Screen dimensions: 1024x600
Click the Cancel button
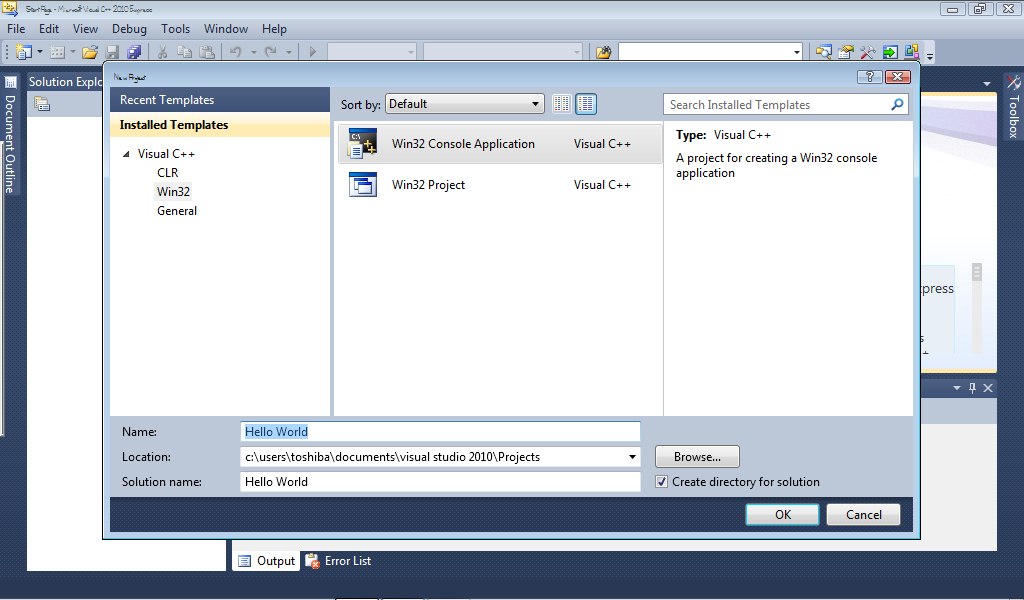863,514
